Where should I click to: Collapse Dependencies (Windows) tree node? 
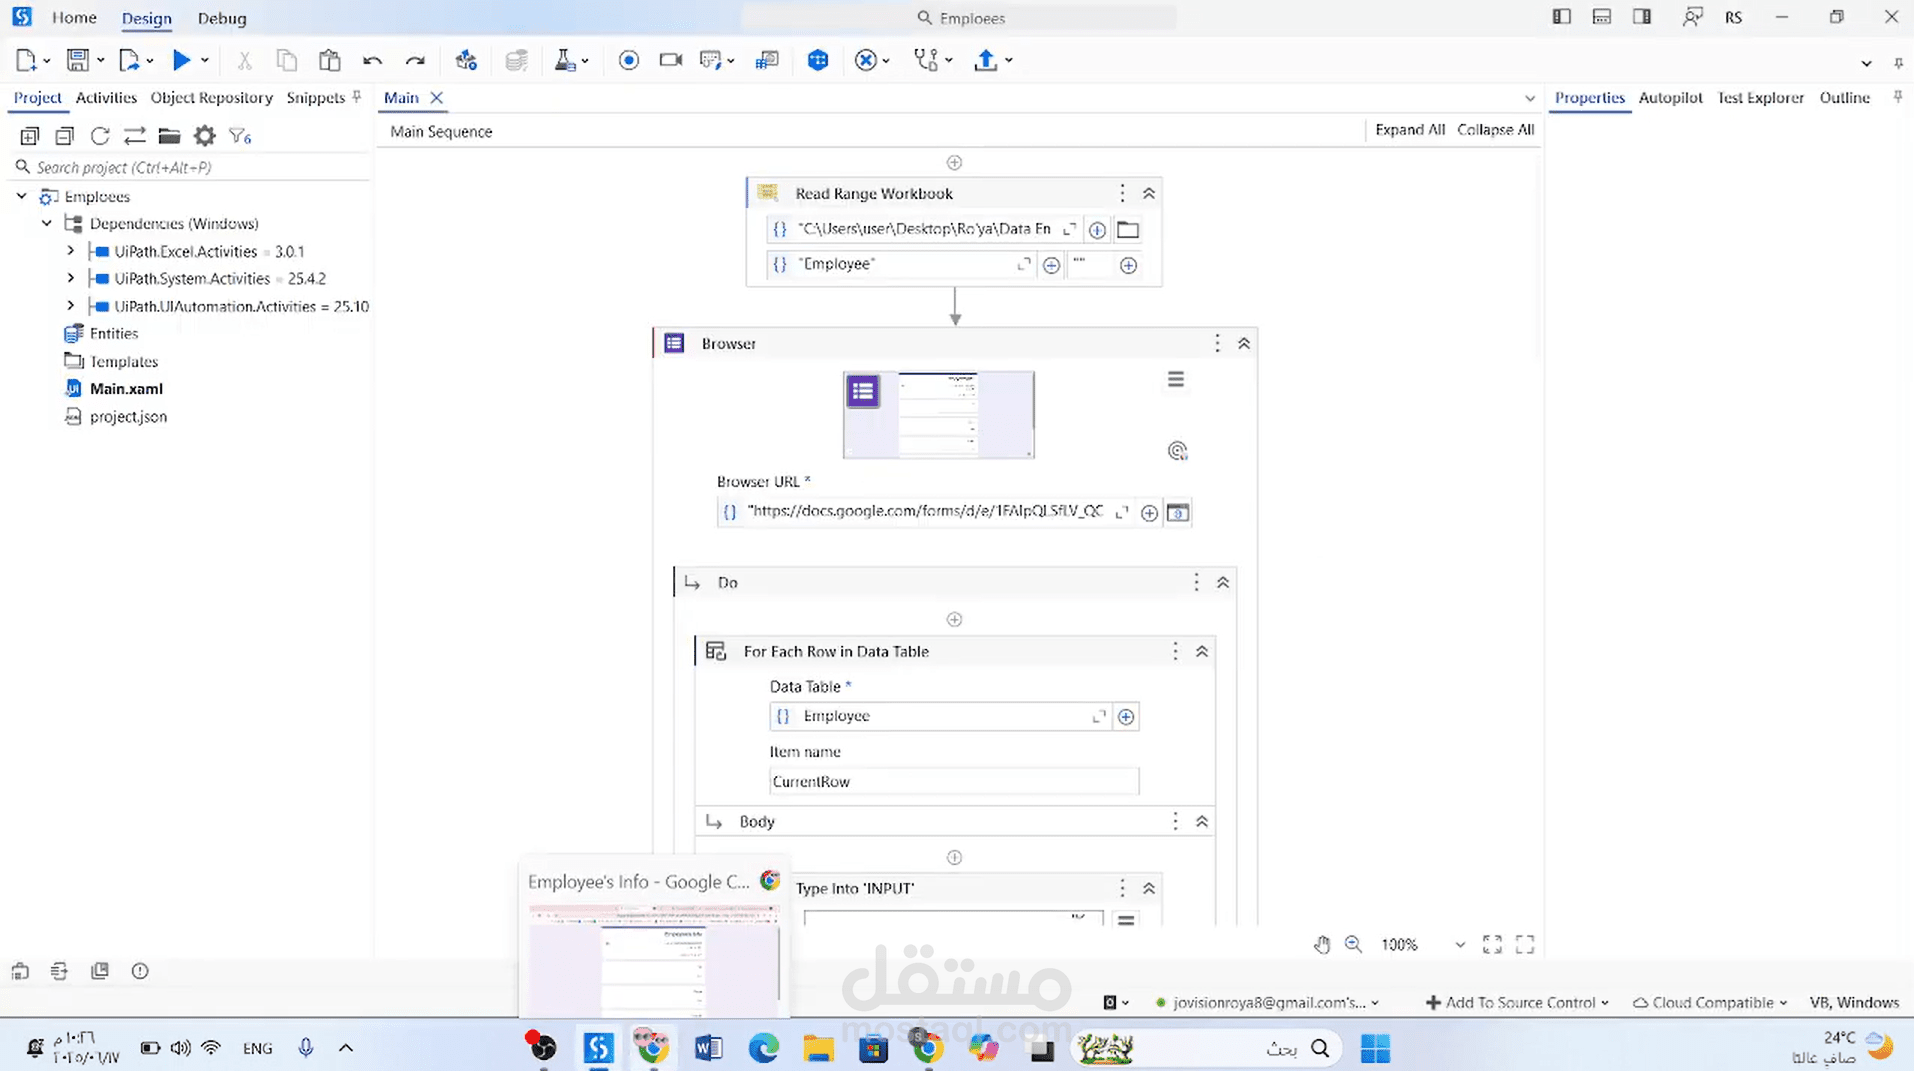point(47,224)
